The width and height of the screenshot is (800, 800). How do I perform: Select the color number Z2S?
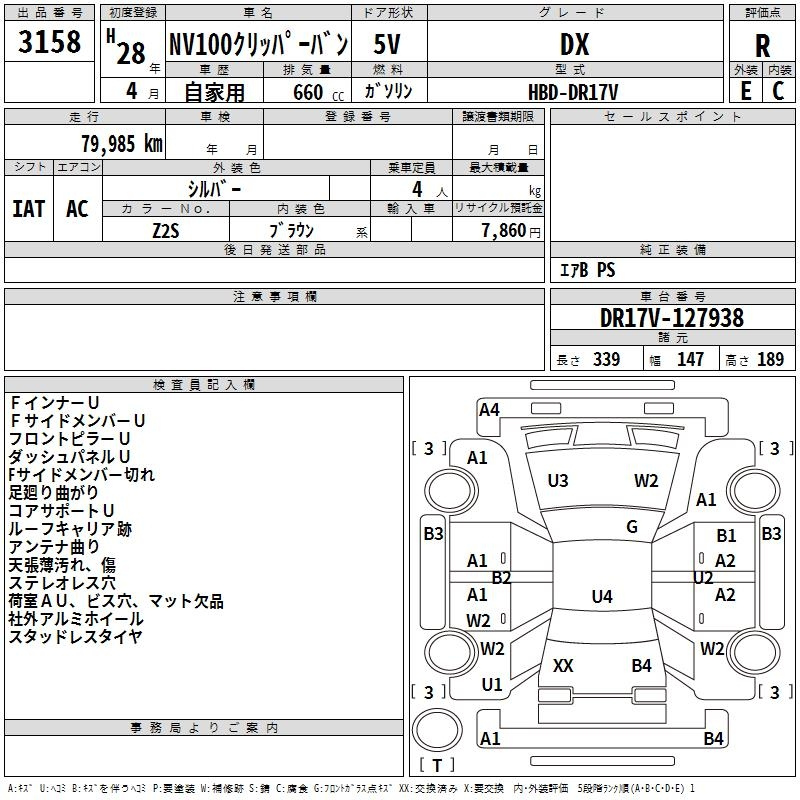click(166, 229)
